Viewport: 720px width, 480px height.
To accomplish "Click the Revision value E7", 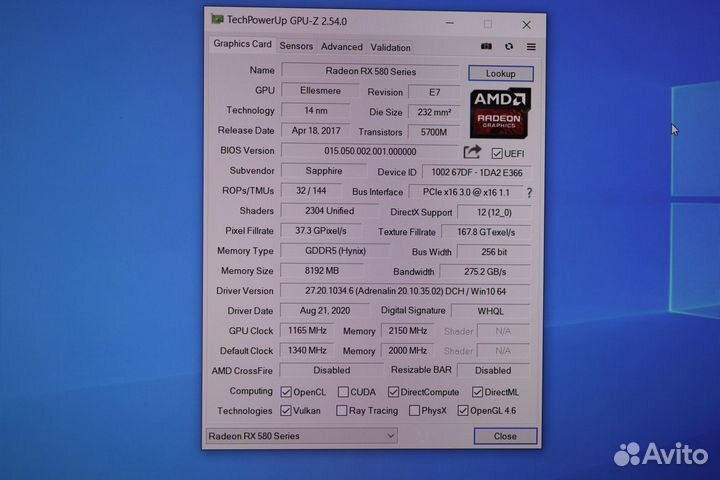I will pos(434,93).
